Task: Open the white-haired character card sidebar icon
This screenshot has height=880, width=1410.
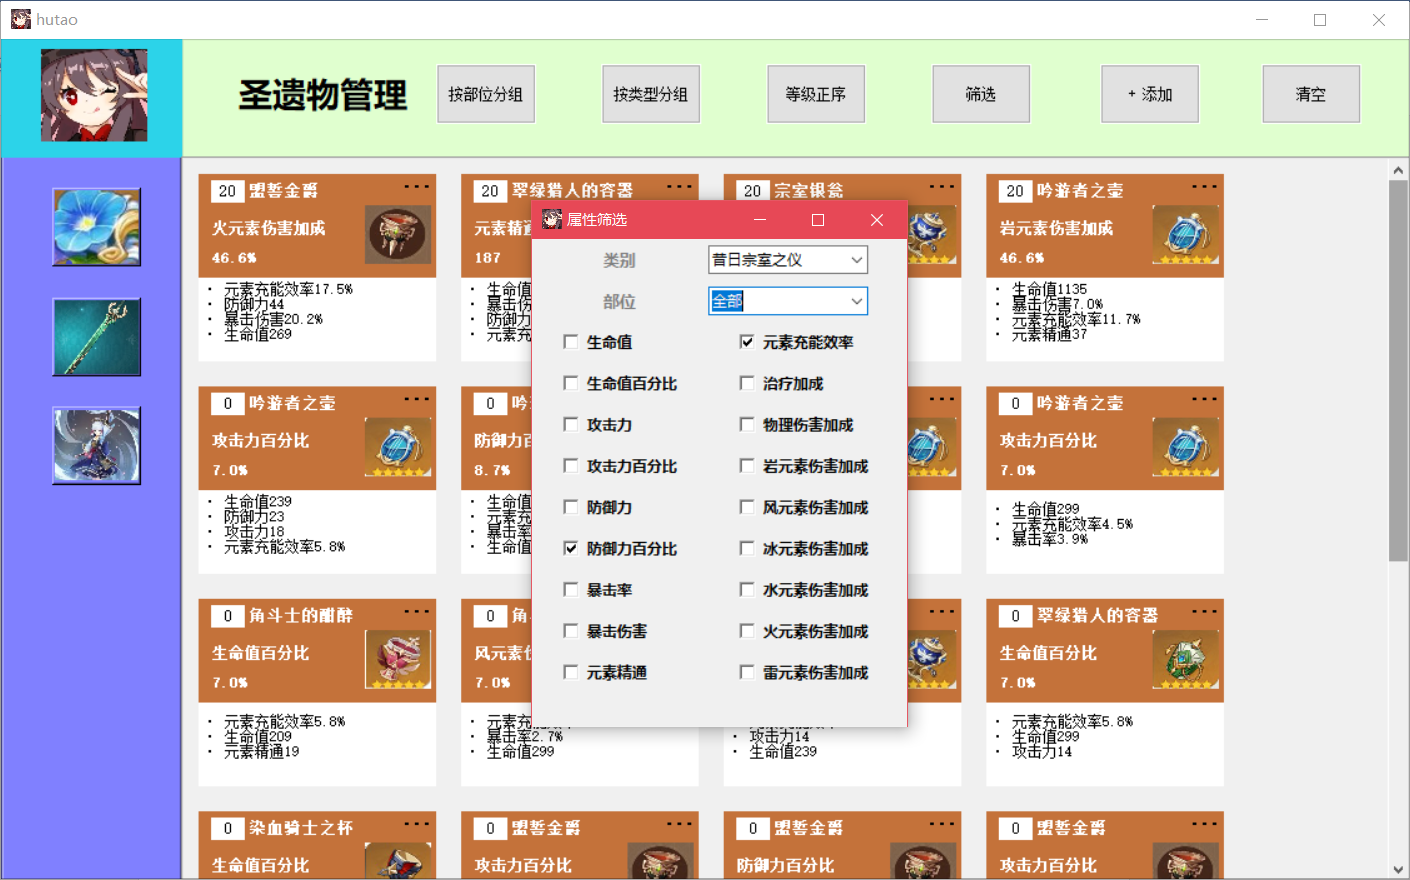Action: pyautogui.click(x=97, y=446)
